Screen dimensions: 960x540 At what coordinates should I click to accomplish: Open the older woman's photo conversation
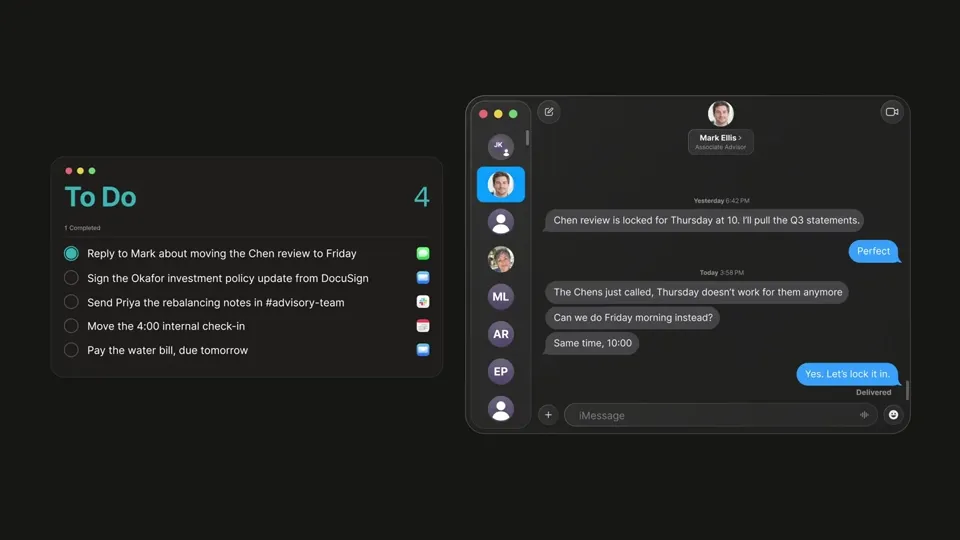click(x=500, y=259)
